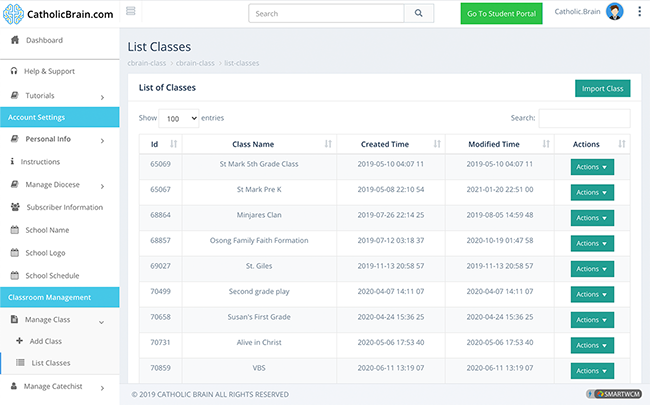
Task: Expand the Manage Catechist submenu chevron
Action: point(102,388)
